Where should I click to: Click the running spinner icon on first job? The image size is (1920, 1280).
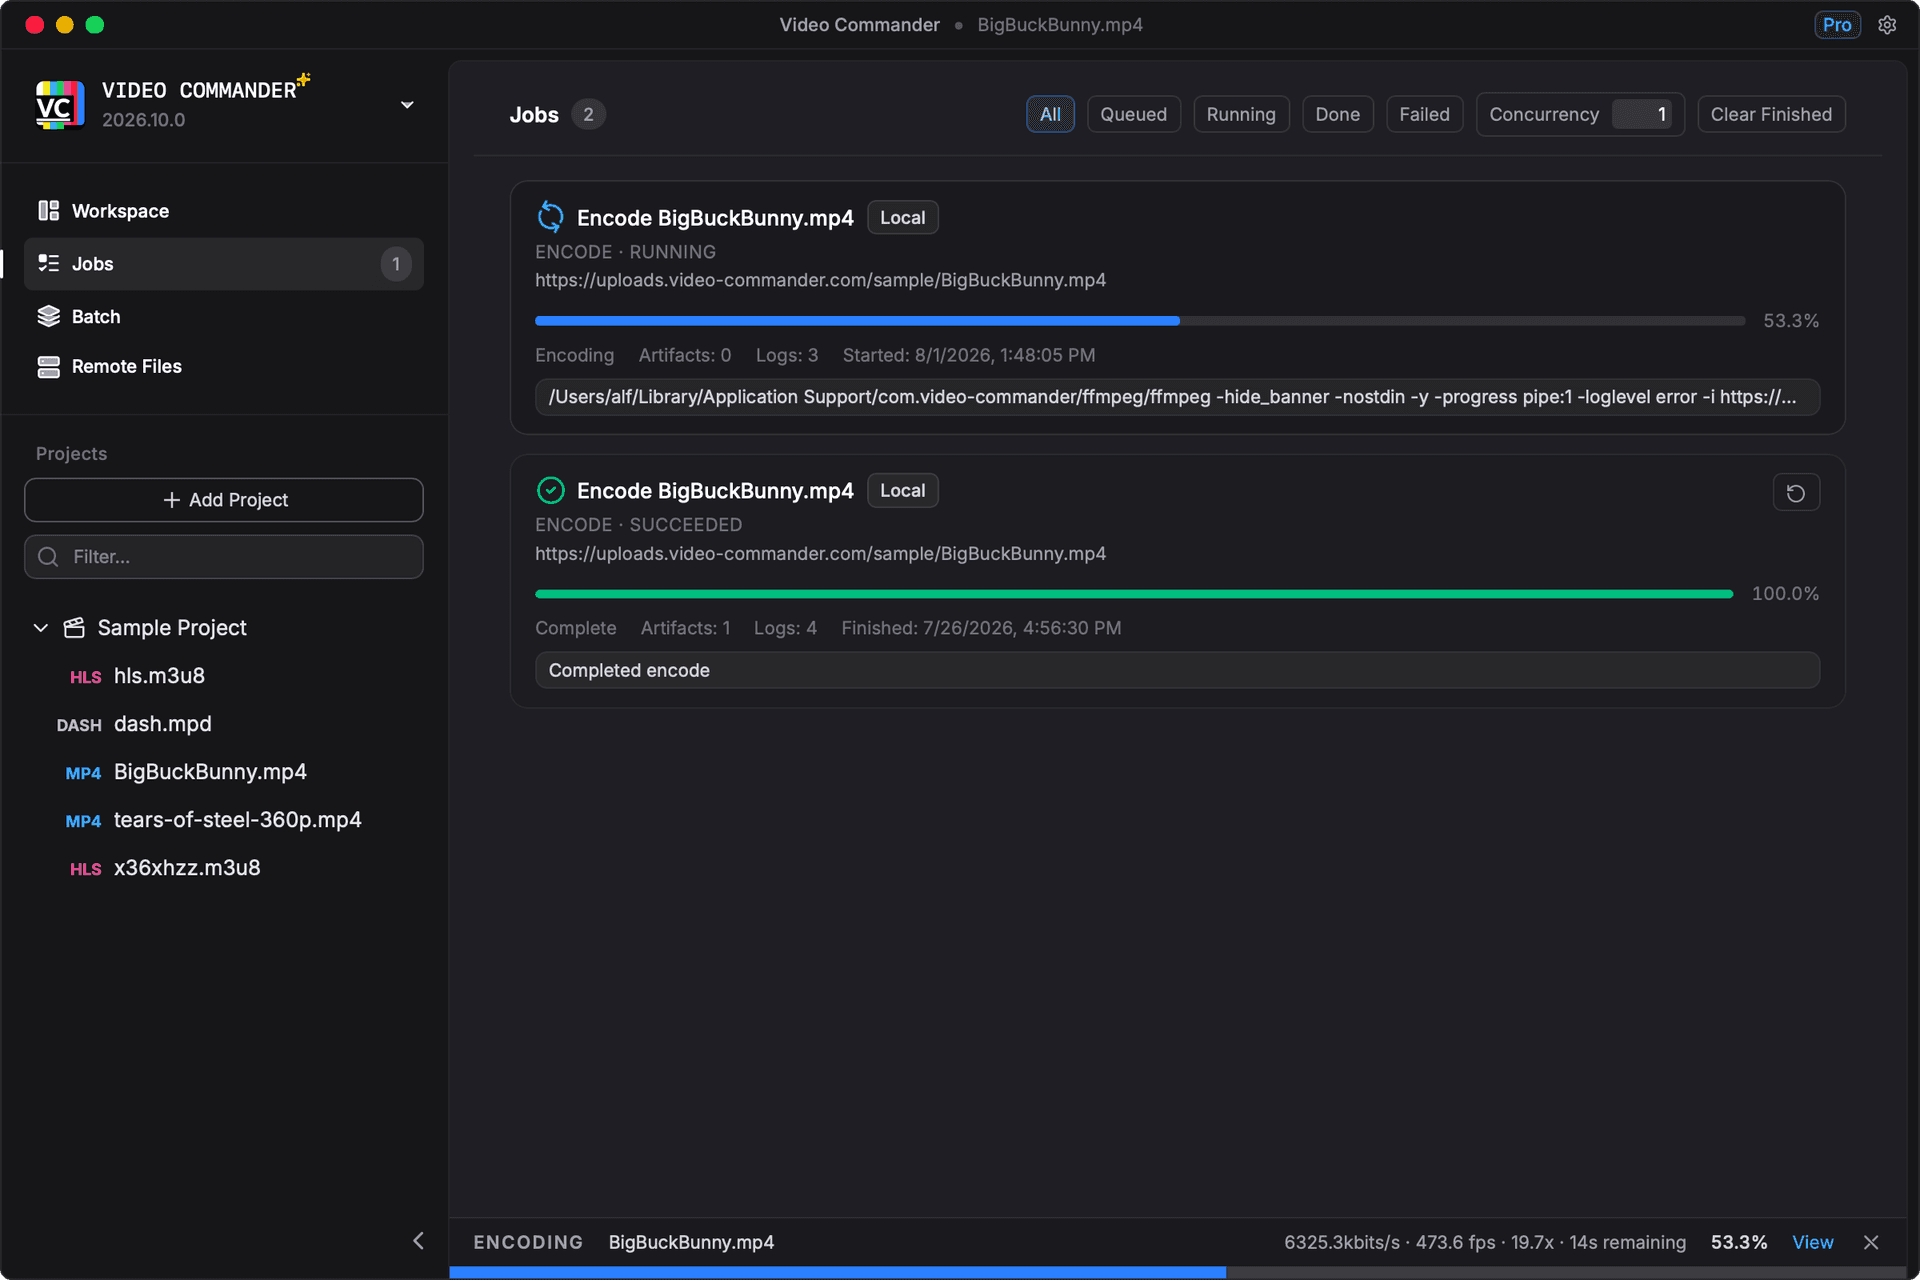pyautogui.click(x=551, y=217)
